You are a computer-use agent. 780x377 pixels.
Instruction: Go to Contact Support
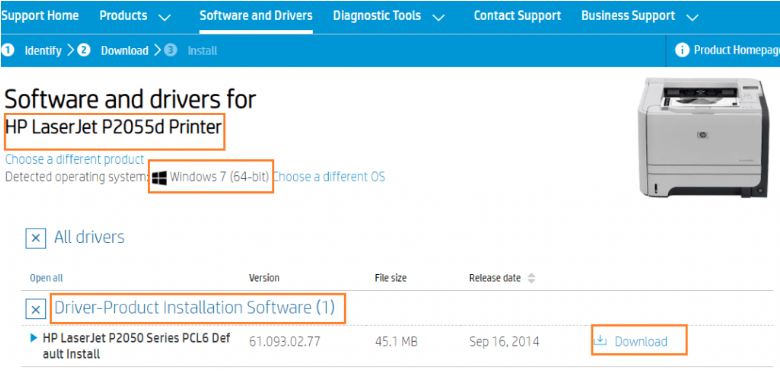pyautogui.click(x=517, y=15)
